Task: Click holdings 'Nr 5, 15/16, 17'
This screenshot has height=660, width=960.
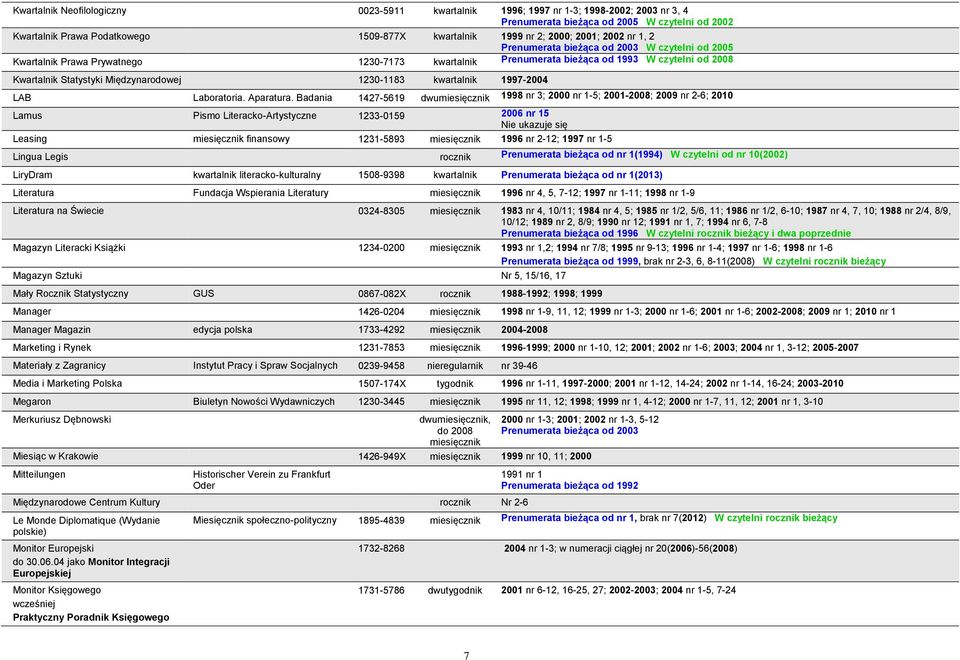Action: [x=533, y=276]
